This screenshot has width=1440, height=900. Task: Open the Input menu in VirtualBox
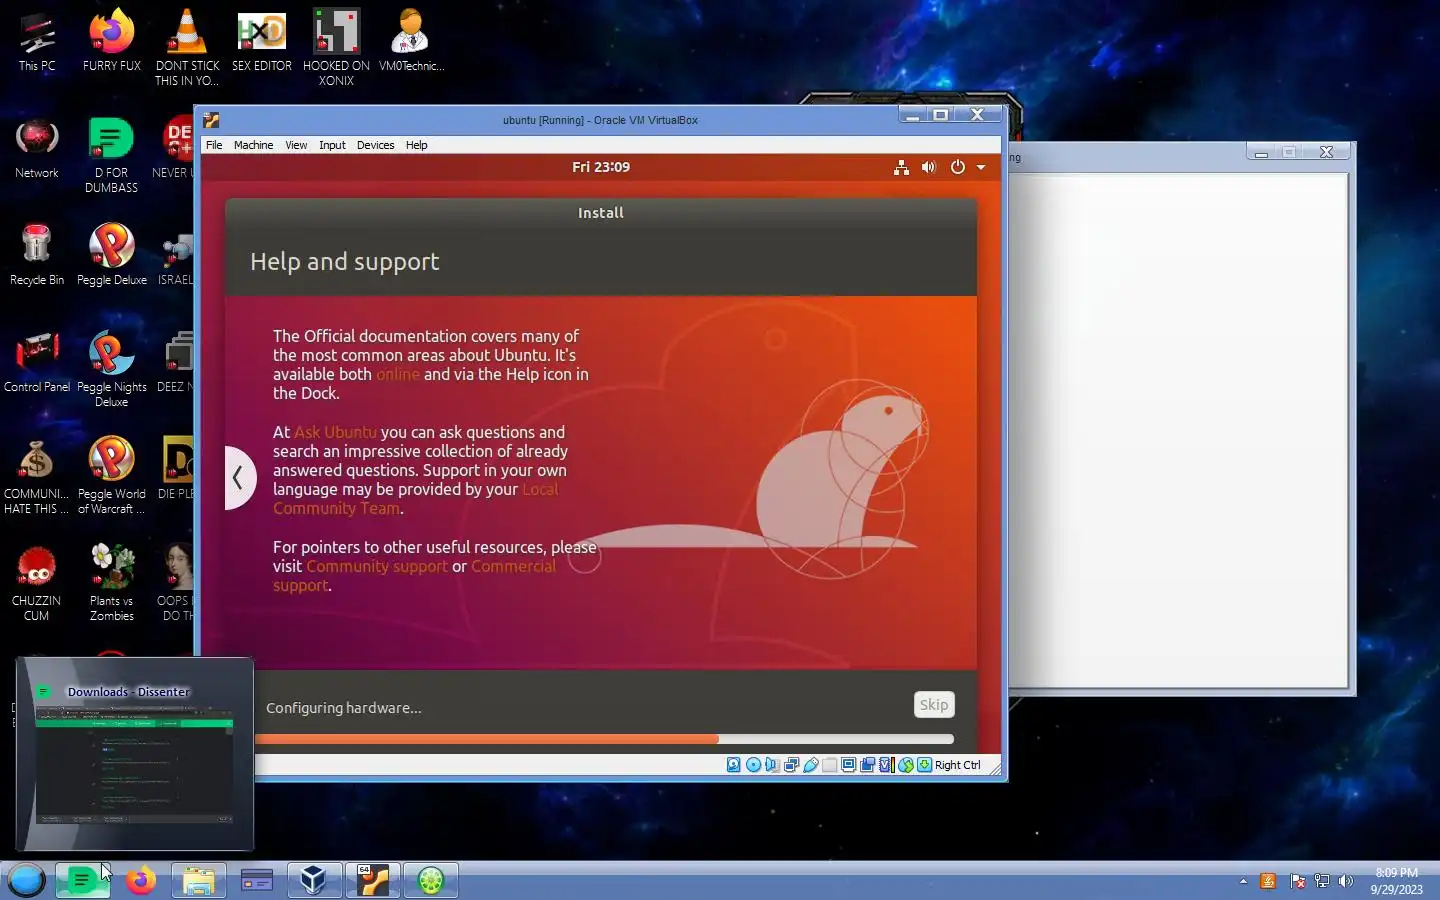[332, 145]
